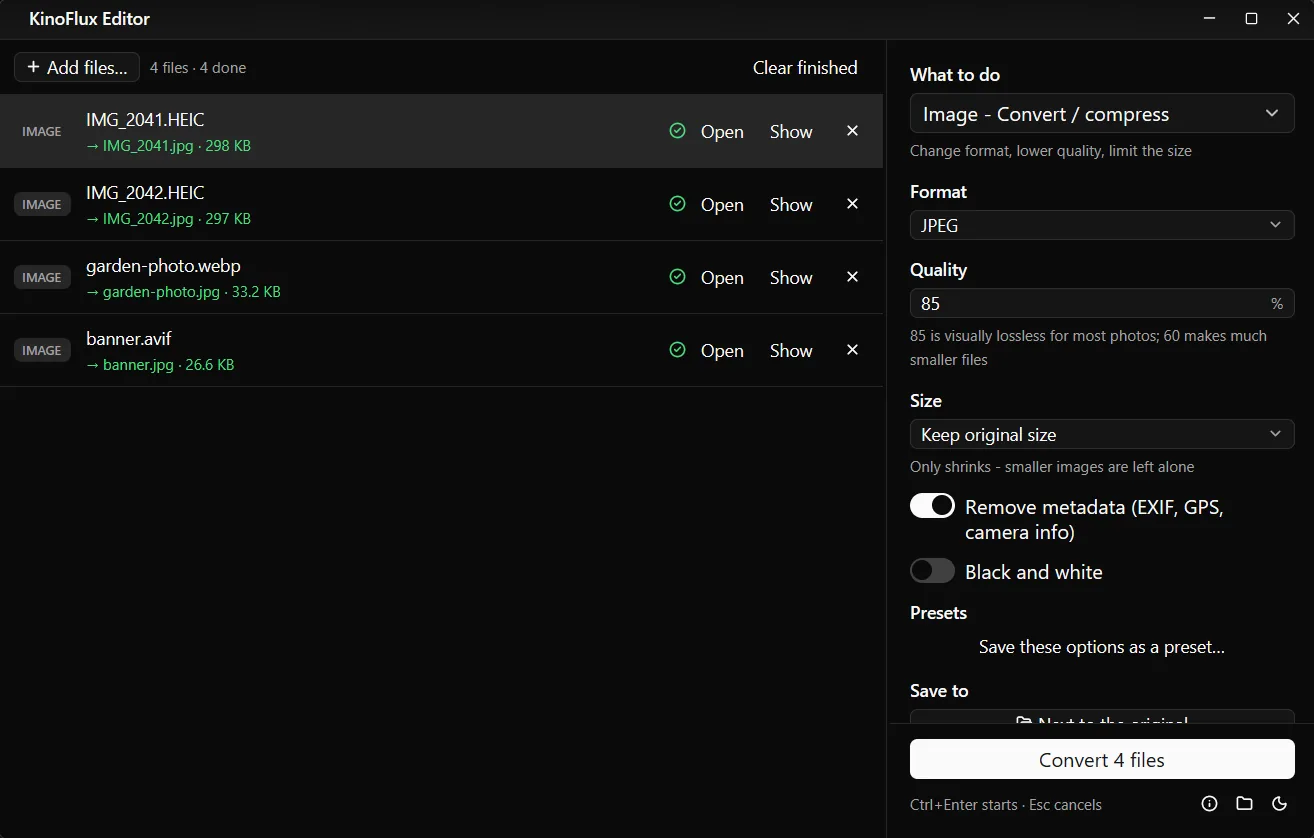Turn off Remove metadata switch
The height and width of the screenshot is (838, 1314).
click(932, 506)
